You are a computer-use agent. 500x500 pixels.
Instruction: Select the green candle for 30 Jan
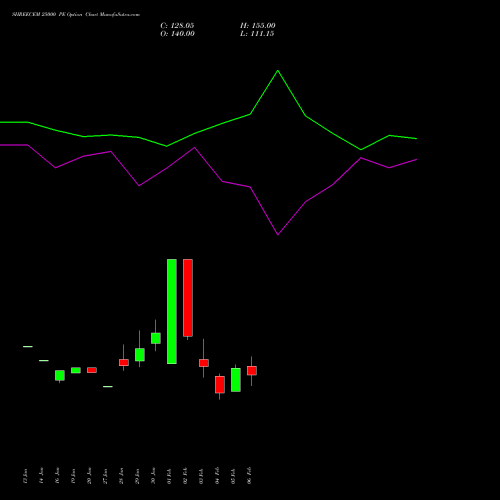point(156,338)
